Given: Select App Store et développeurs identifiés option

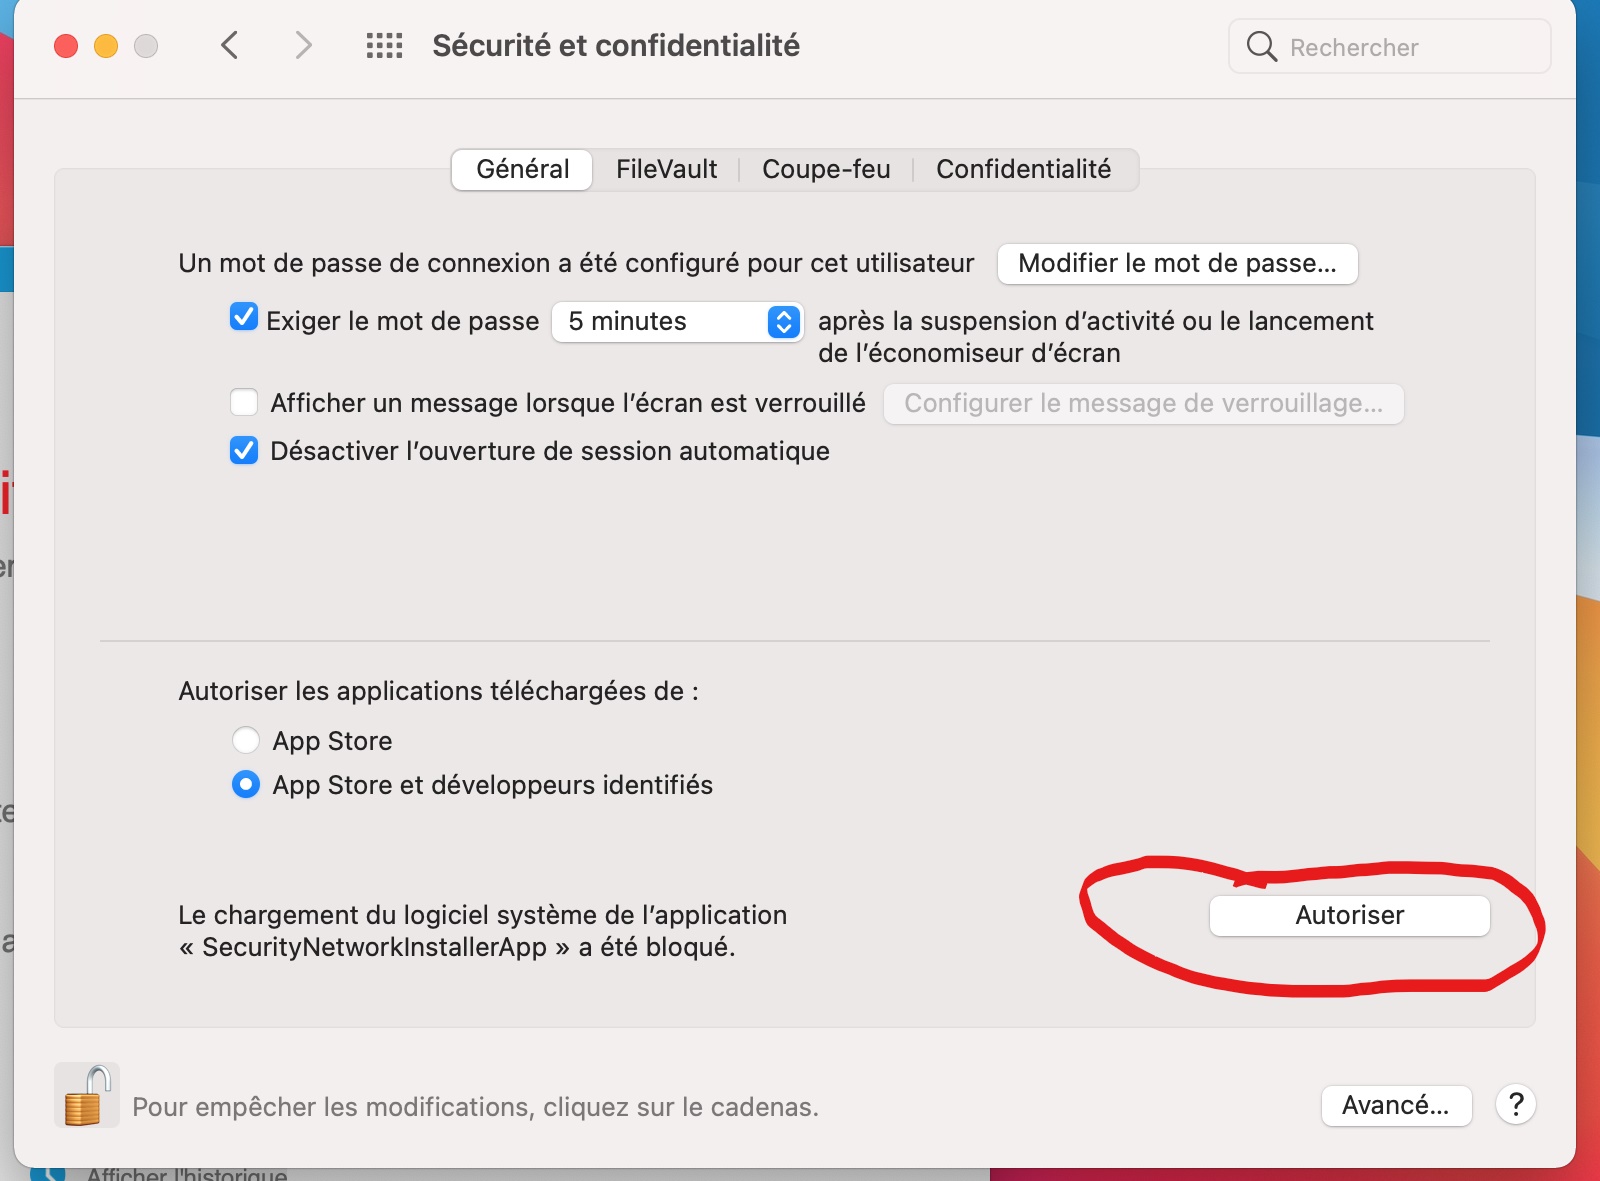Looking at the screenshot, I should tap(246, 785).
